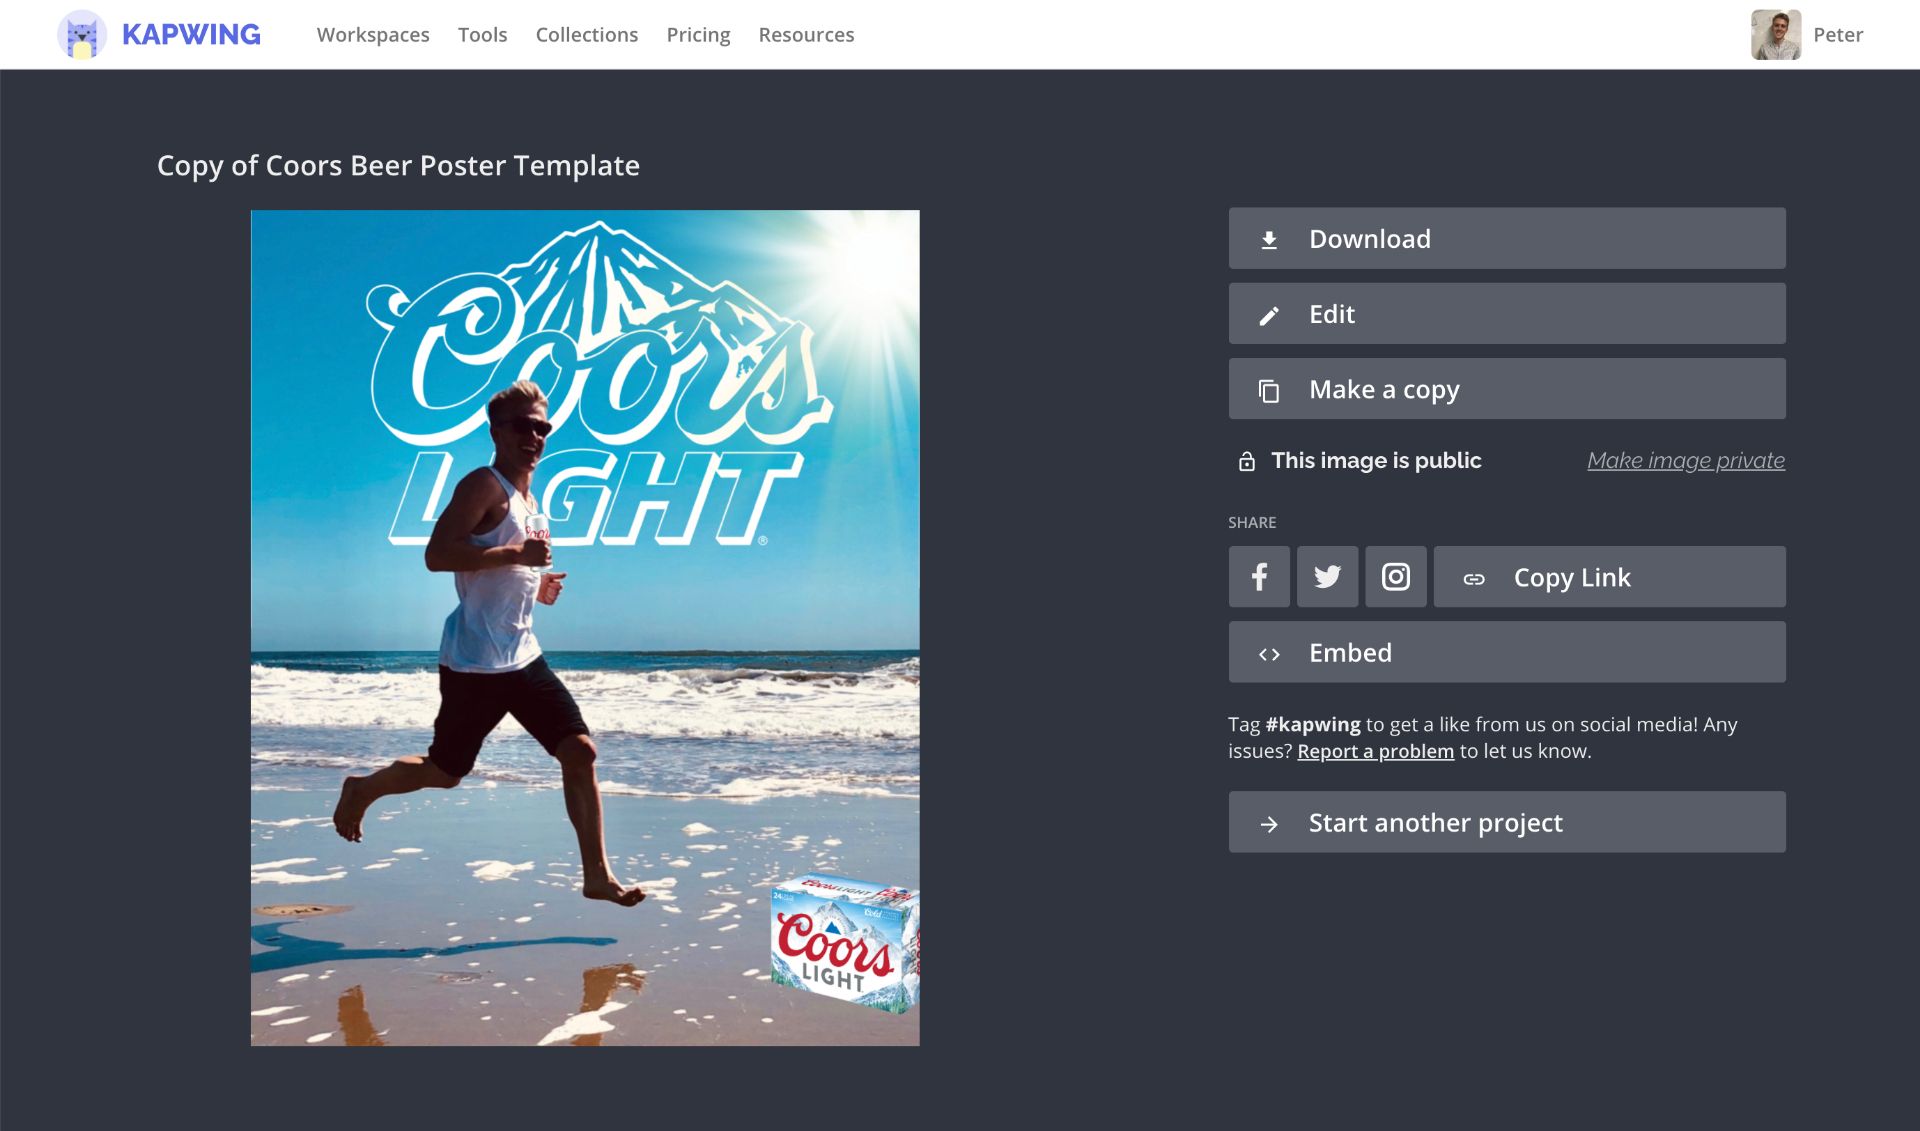Click the Report a problem link
Screen dimensions: 1920x1131
click(1375, 752)
